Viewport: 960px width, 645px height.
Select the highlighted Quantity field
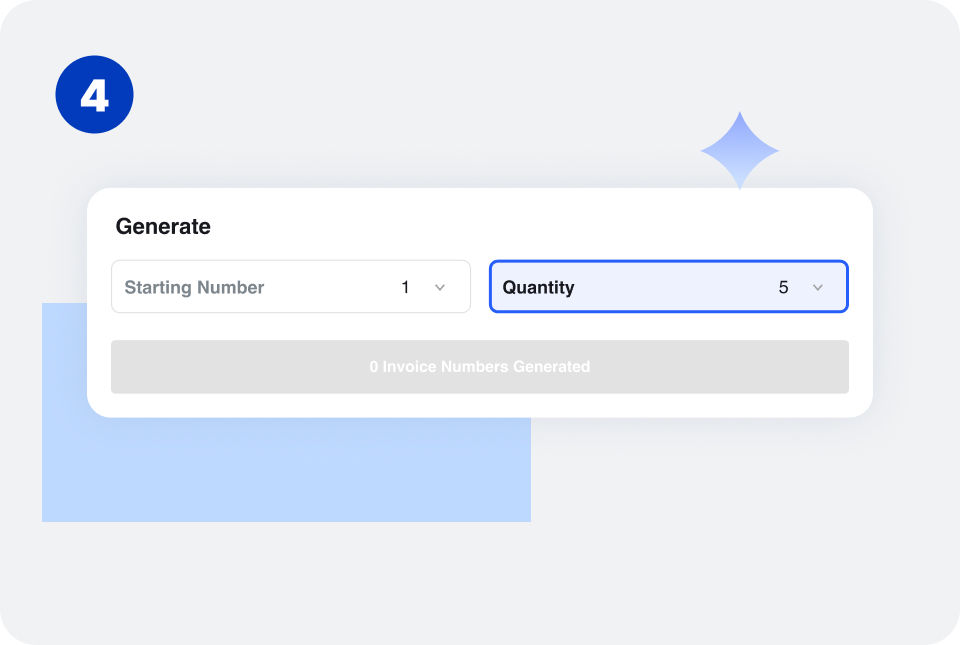669,286
